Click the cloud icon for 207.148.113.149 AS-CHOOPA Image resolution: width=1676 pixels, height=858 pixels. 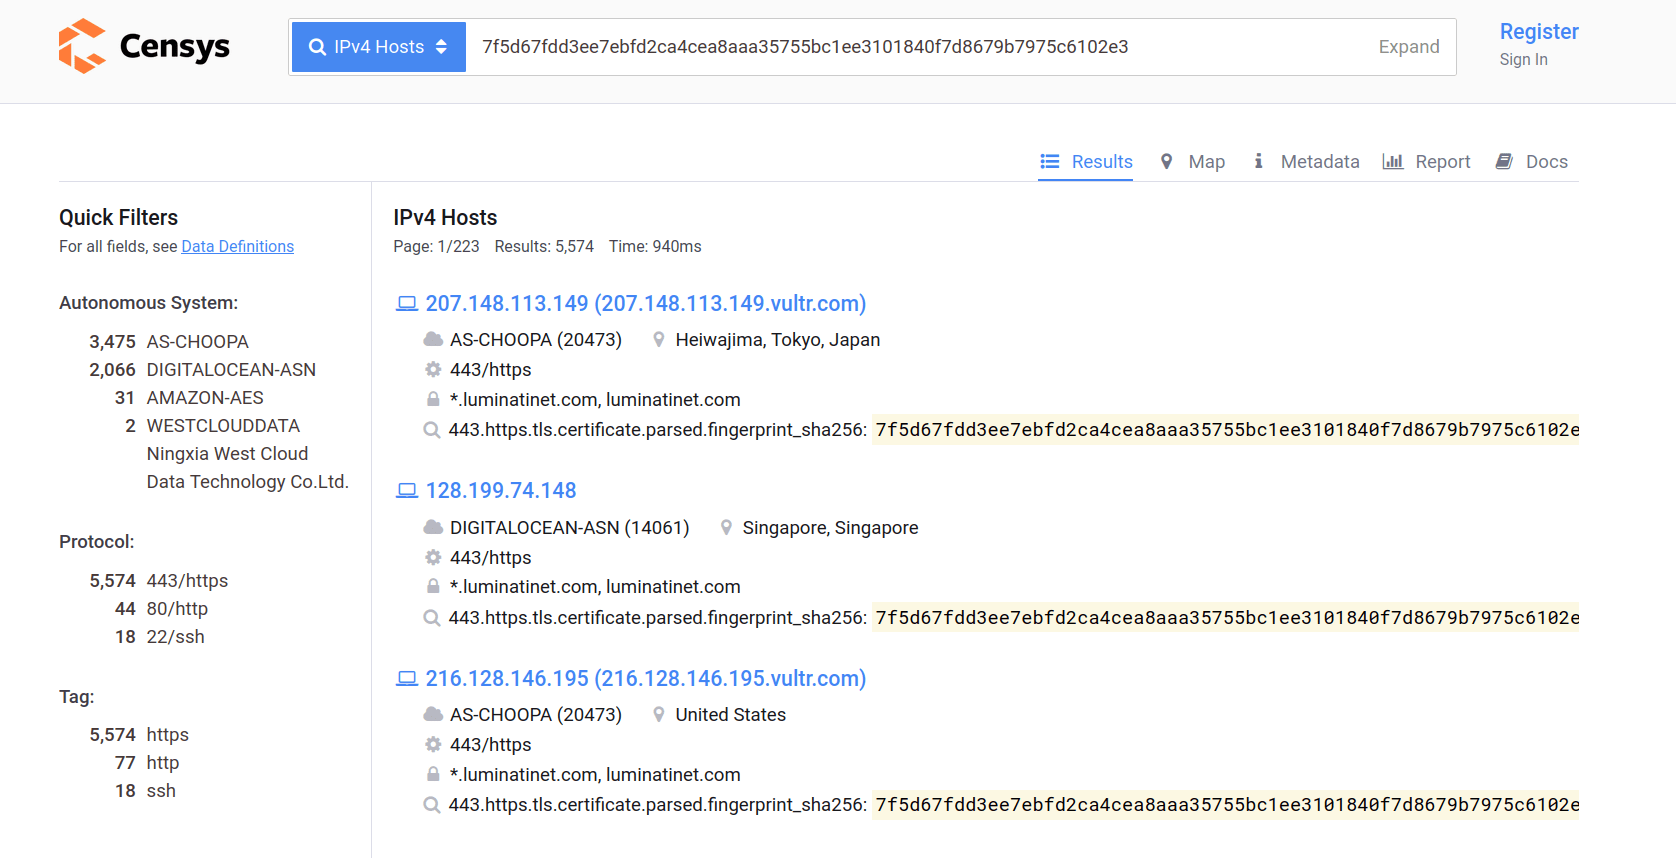click(433, 340)
